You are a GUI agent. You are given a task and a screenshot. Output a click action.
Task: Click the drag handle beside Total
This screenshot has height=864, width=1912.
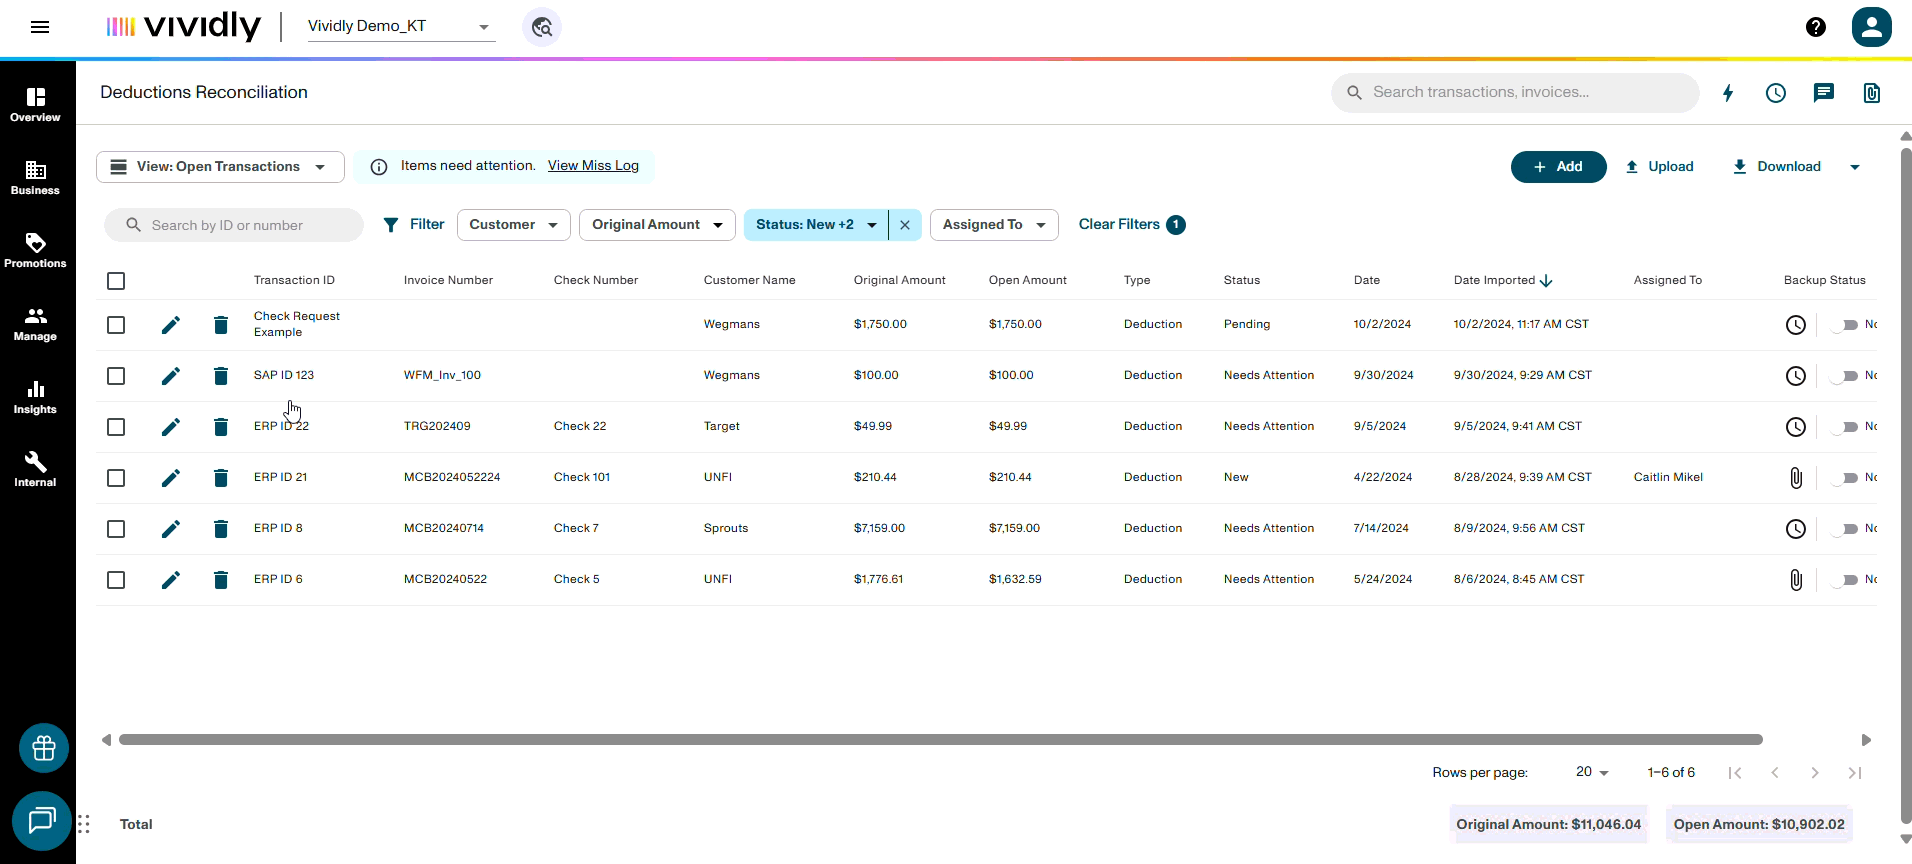[84, 824]
